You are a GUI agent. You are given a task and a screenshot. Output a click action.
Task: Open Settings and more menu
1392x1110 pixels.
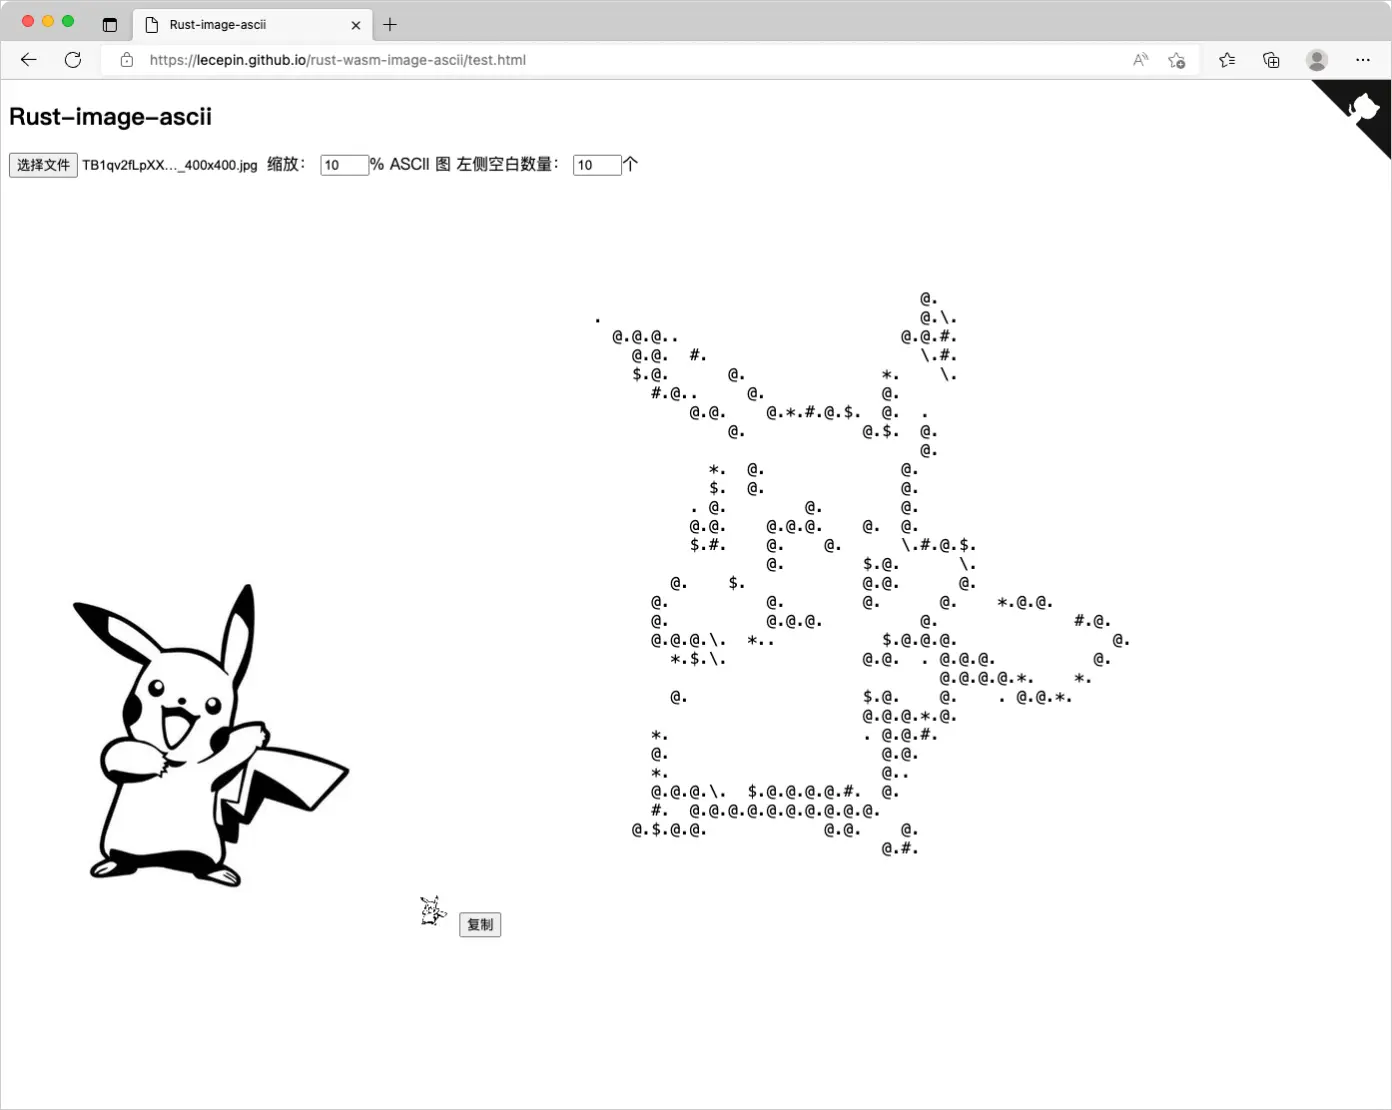tap(1363, 60)
